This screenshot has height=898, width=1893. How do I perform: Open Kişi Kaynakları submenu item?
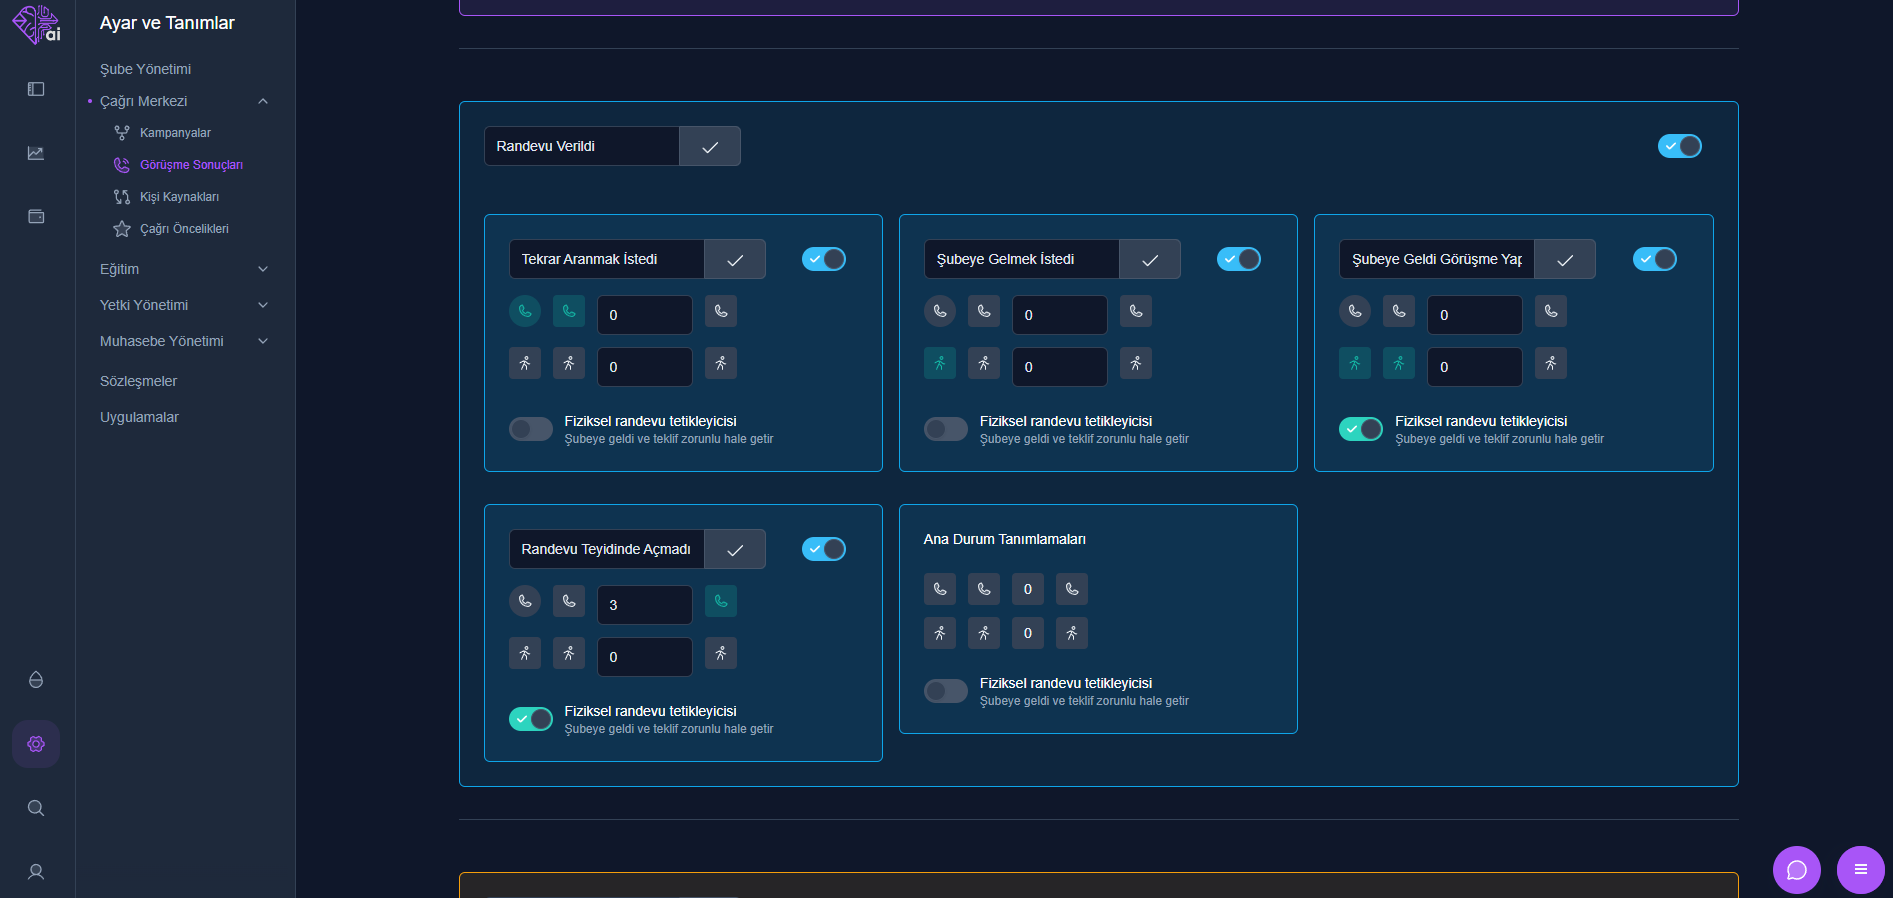pyautogui.click(x=179, y=197)
